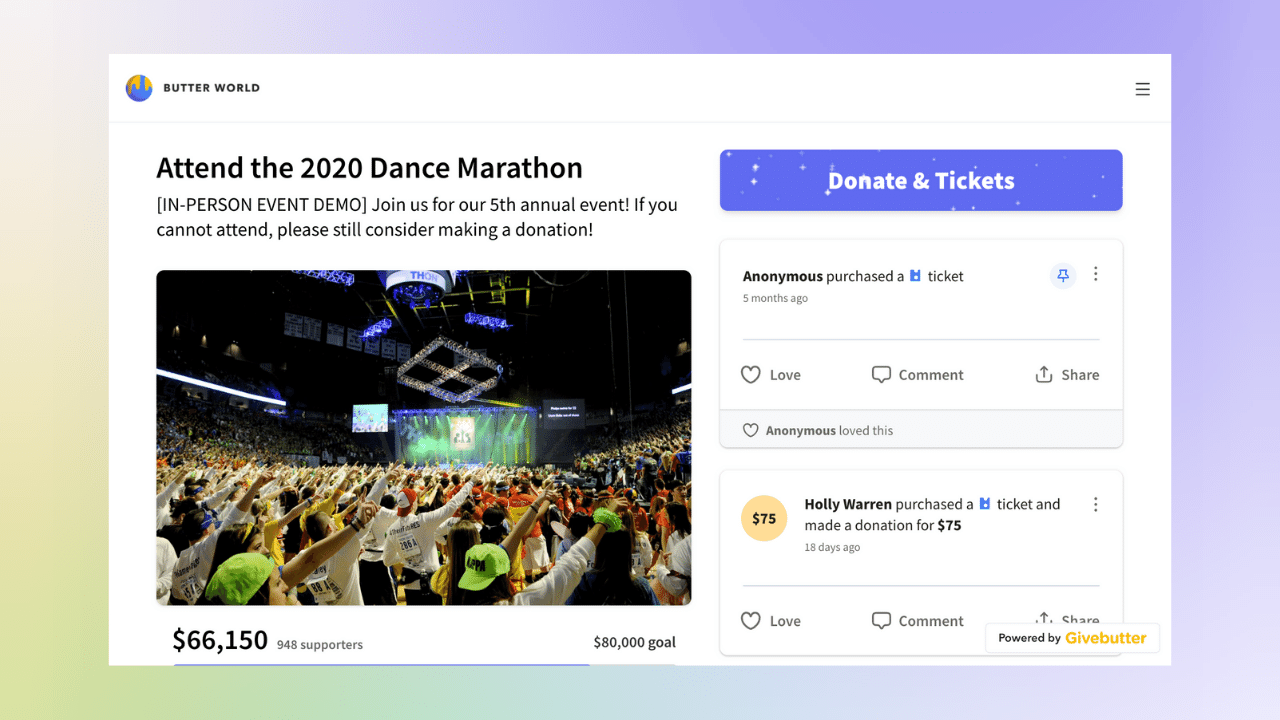This screenshot has width=1280, height=720.
Task: Click the 'Attend the 2020 Dance Marathon' title
Action: pos(369,167)
